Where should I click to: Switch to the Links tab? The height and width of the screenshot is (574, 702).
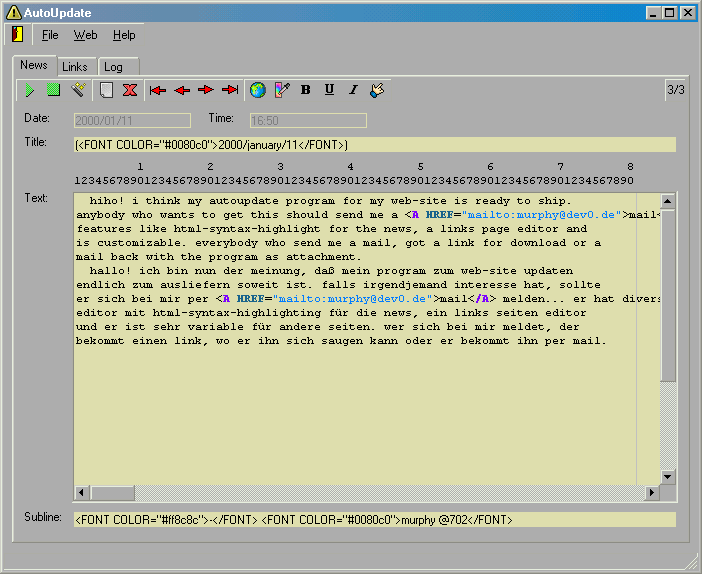coord(75,67)
